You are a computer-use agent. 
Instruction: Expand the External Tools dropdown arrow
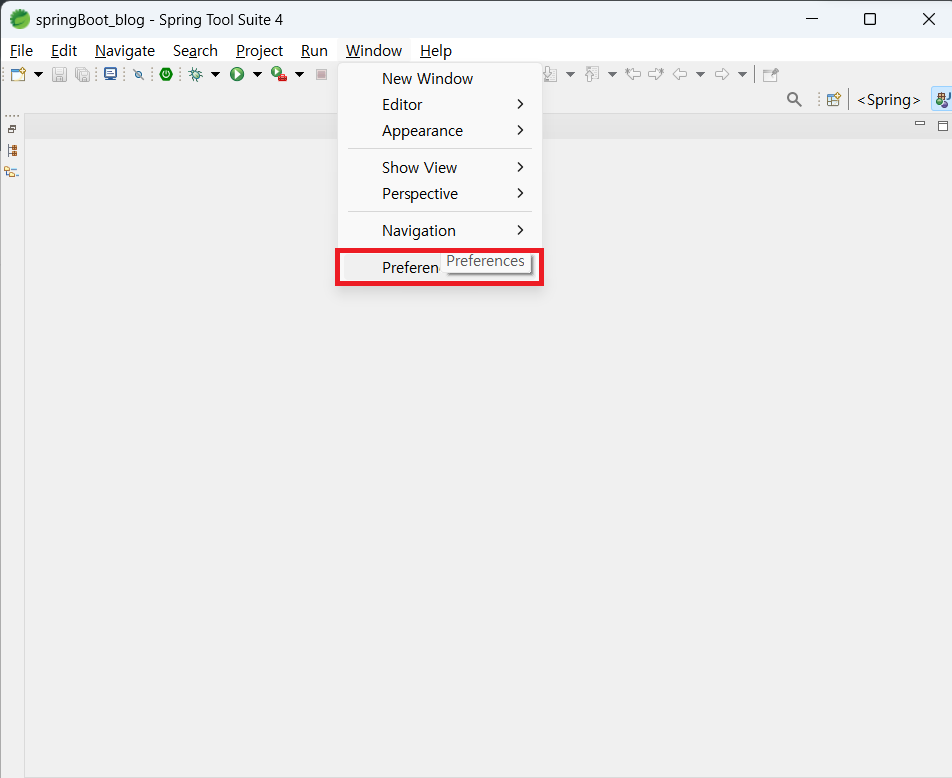(x=299, y=75)
